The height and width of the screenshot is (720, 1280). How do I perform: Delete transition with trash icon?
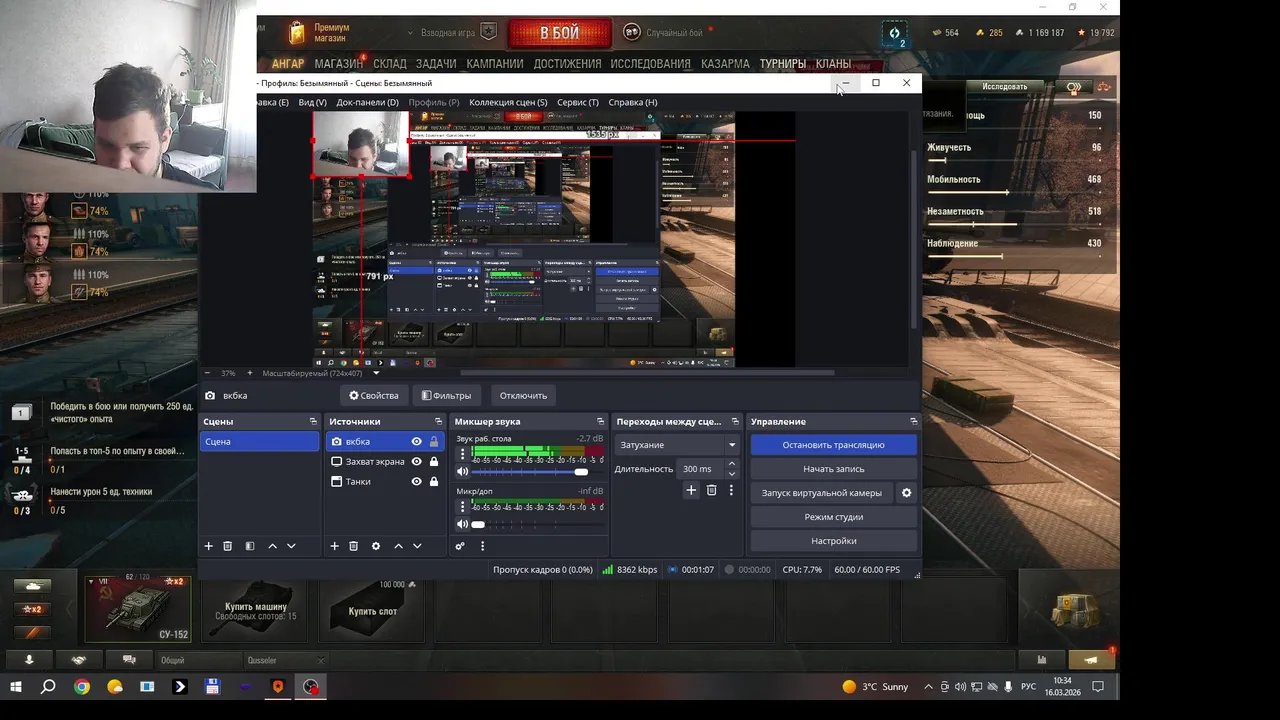[712, 490]
